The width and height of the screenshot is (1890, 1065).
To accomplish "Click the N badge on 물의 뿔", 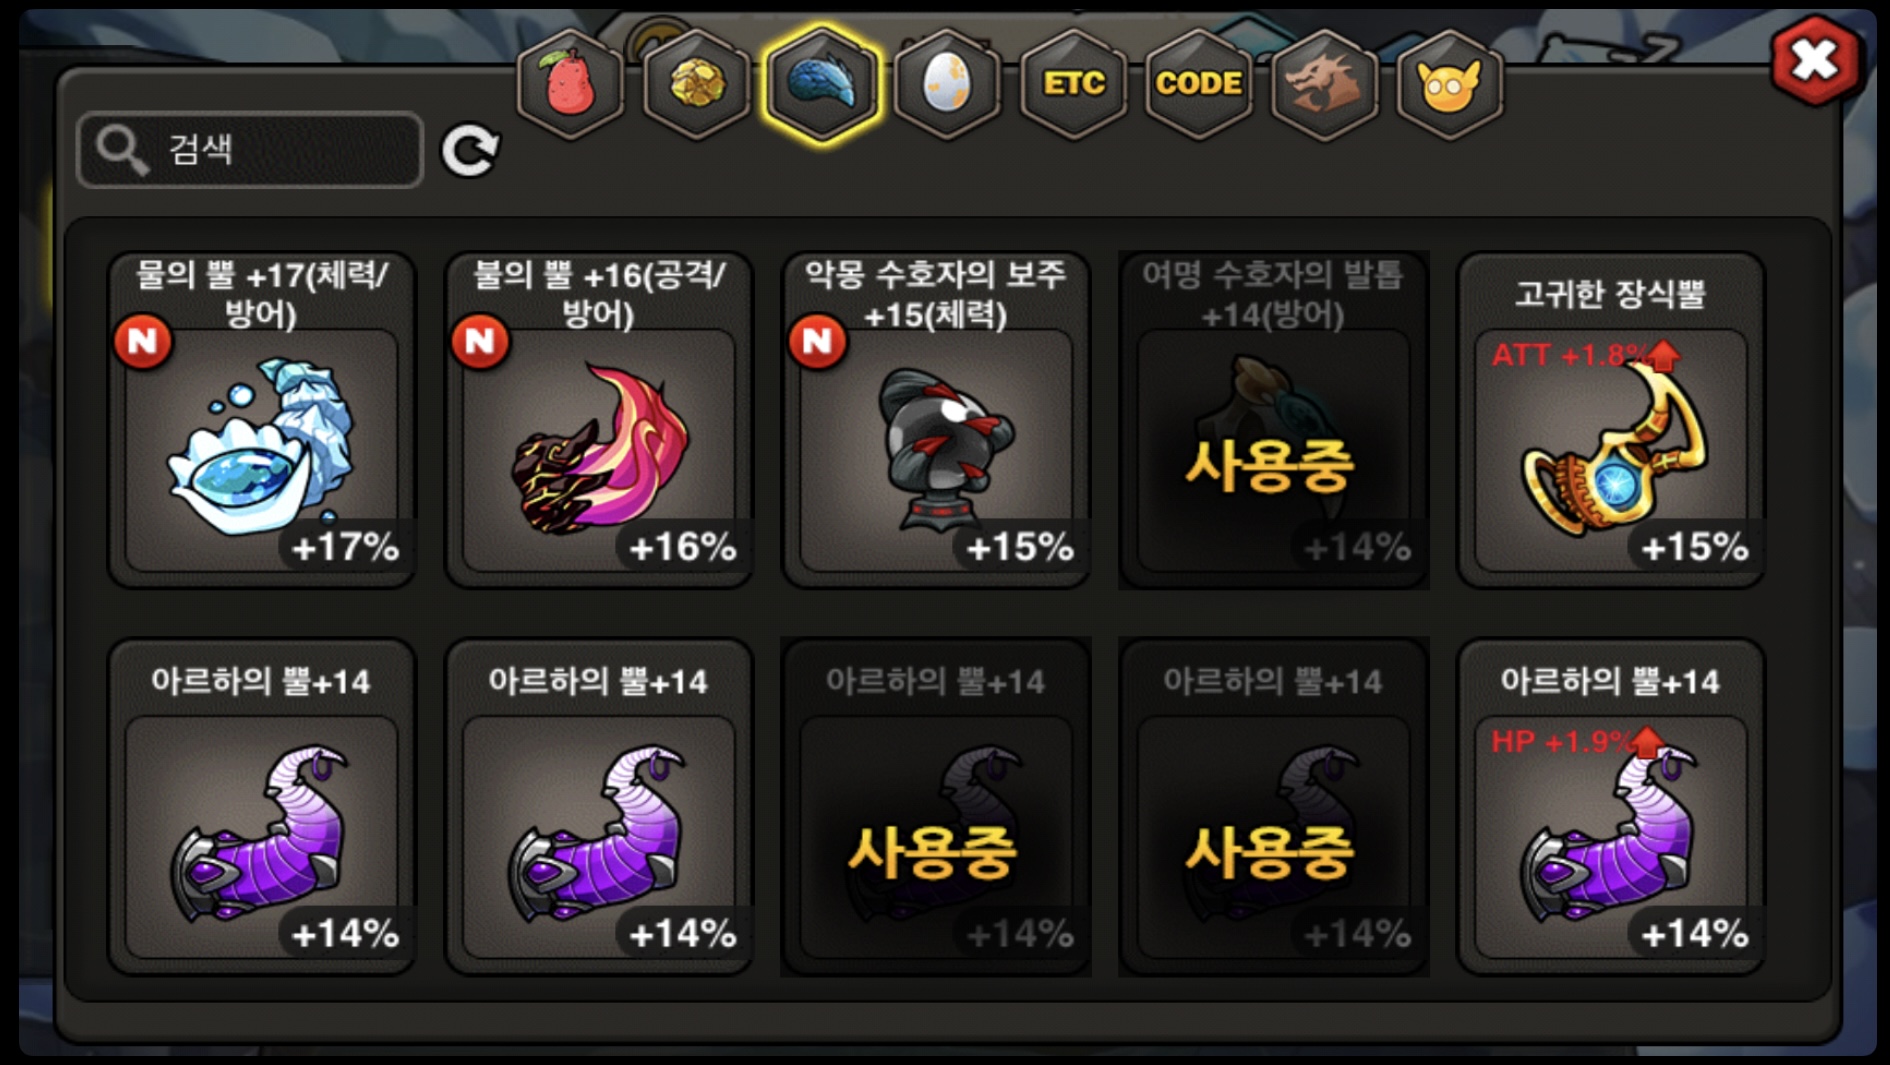I will 143,342.
